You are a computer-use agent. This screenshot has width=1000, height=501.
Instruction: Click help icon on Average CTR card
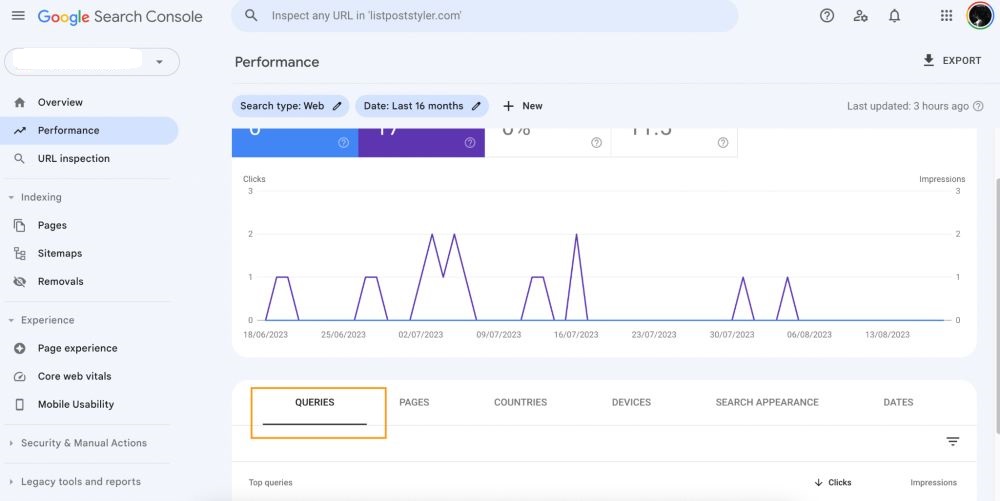coord(596,143)
